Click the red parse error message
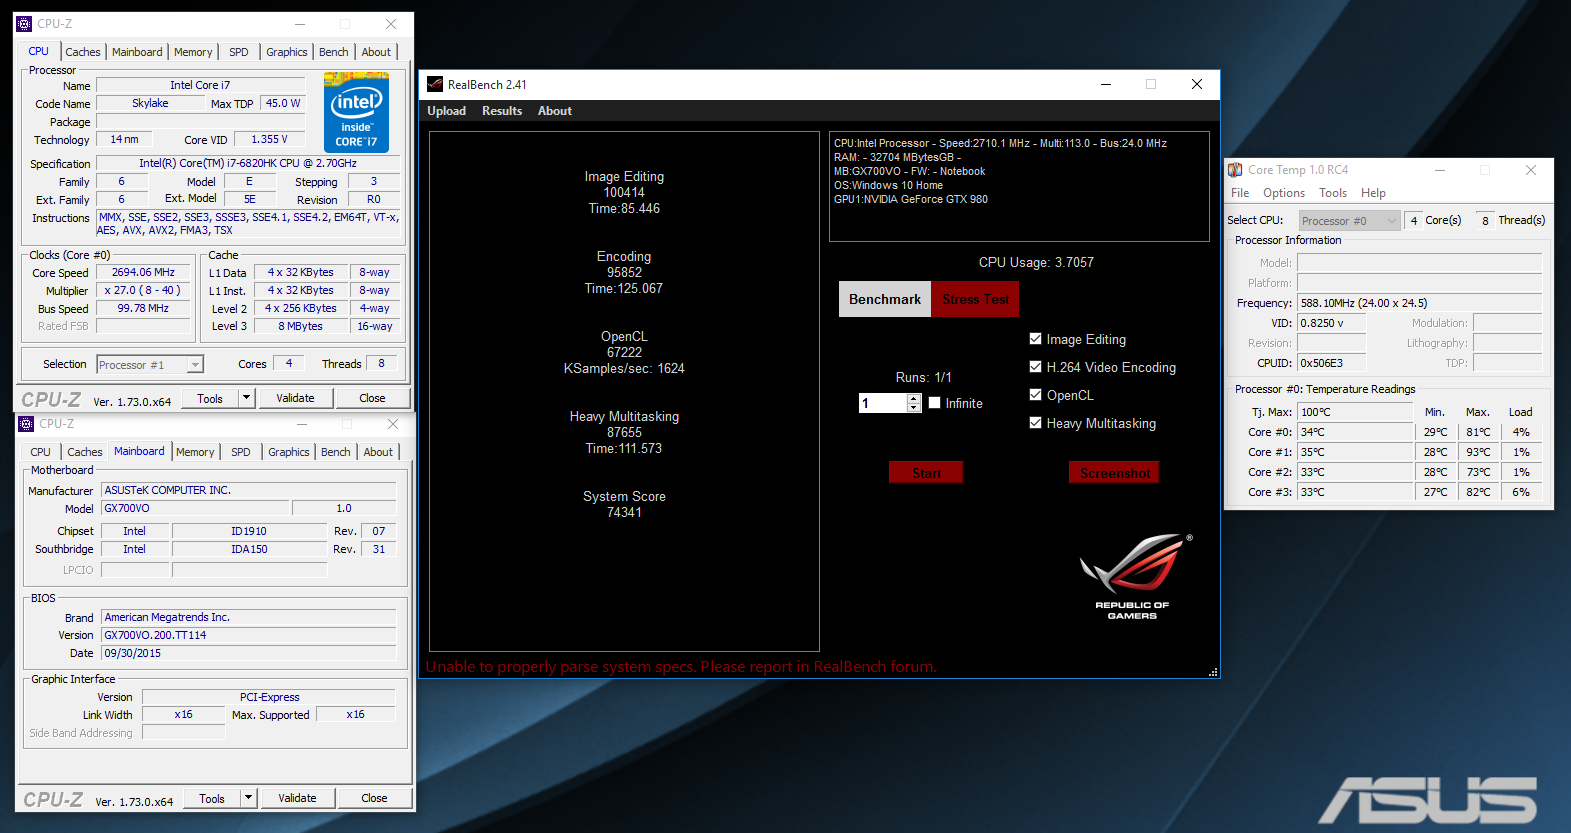The image size is (1571, 833). click(x=681, y=667)
